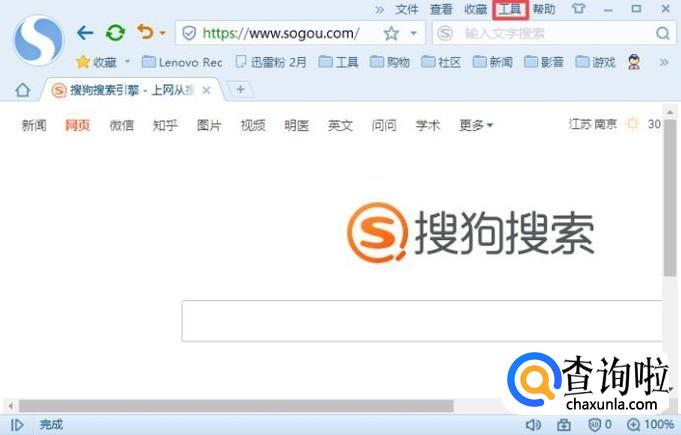Click the 江苏 南京 location text

[x=592, y=124]
